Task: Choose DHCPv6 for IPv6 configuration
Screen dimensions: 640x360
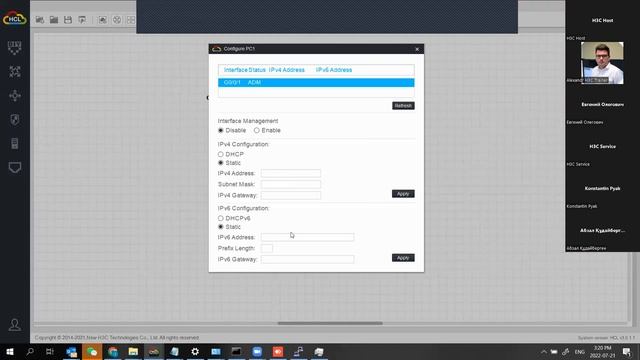Action: click(221, 218)
